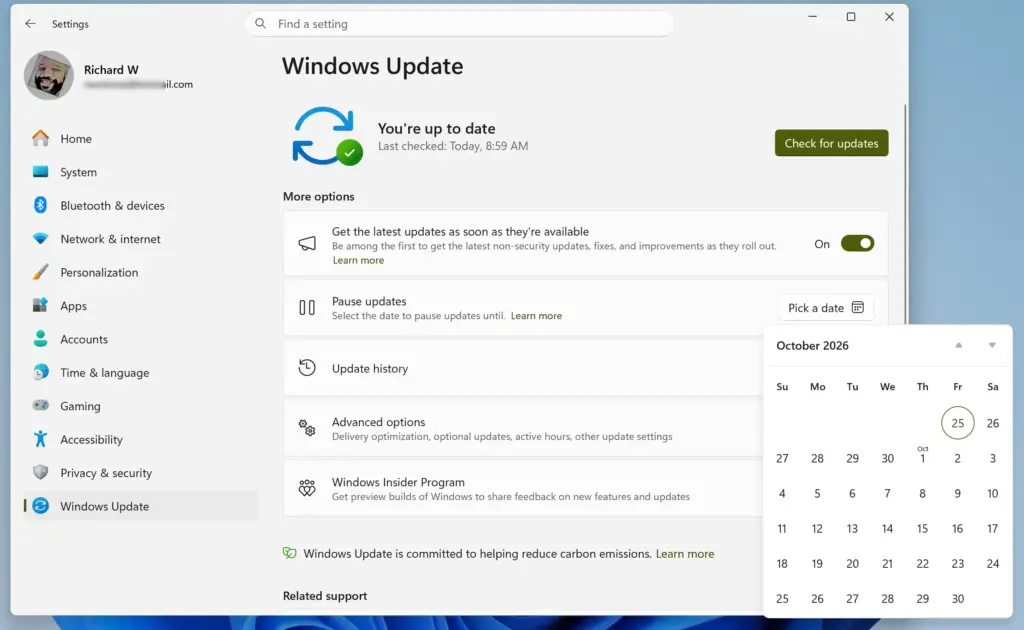Viewport: 1024px width, 630px height.
Task: Click the Check for updates button
Action: pos(831,143)
